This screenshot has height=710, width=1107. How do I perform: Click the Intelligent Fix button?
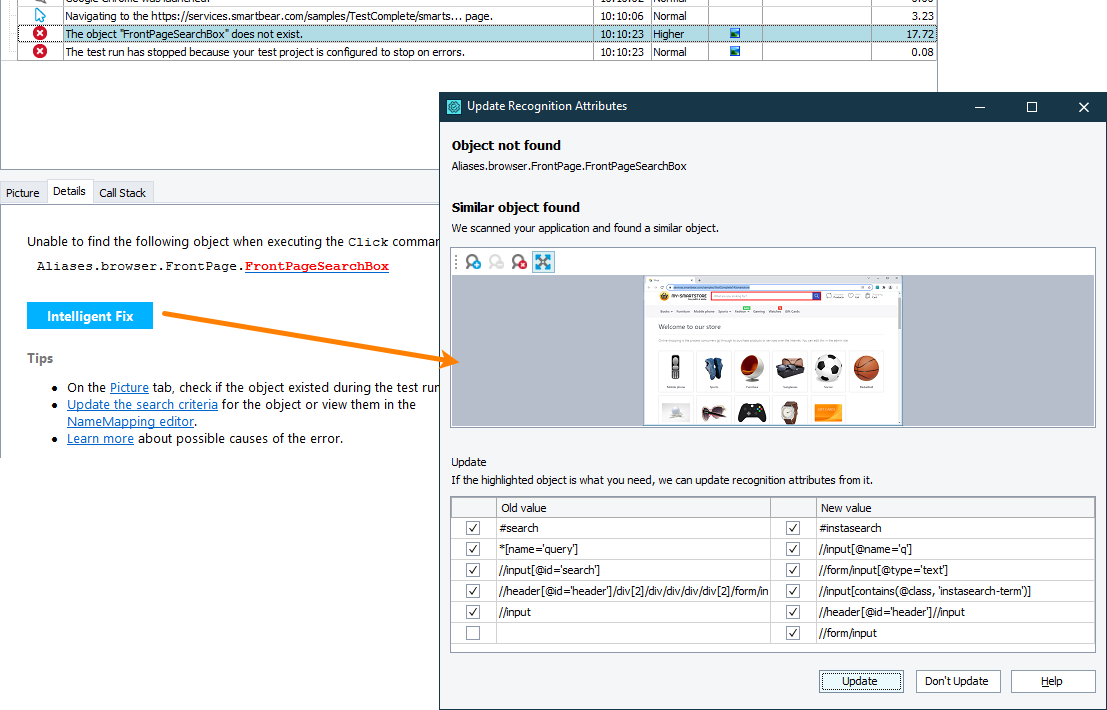[x=89, y=315]
